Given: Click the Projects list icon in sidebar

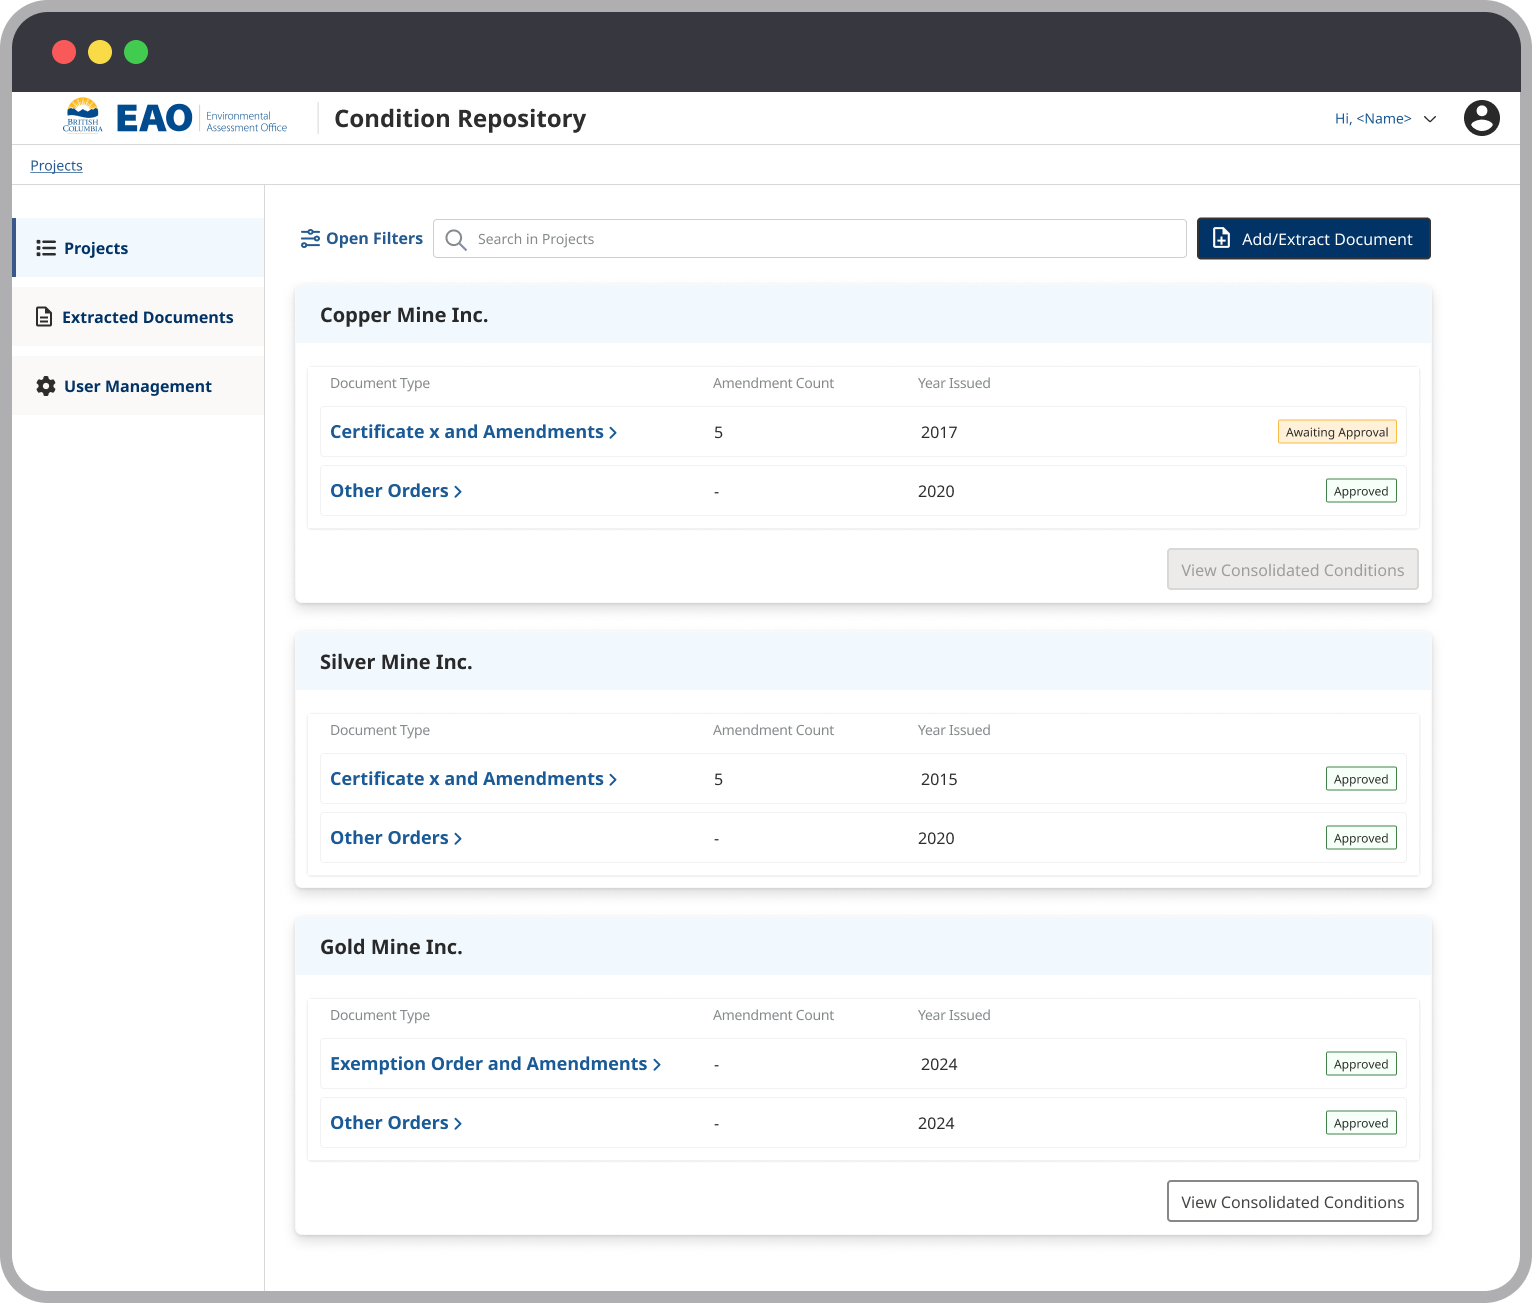Looking at the screenshot, I should pos(46,248).
